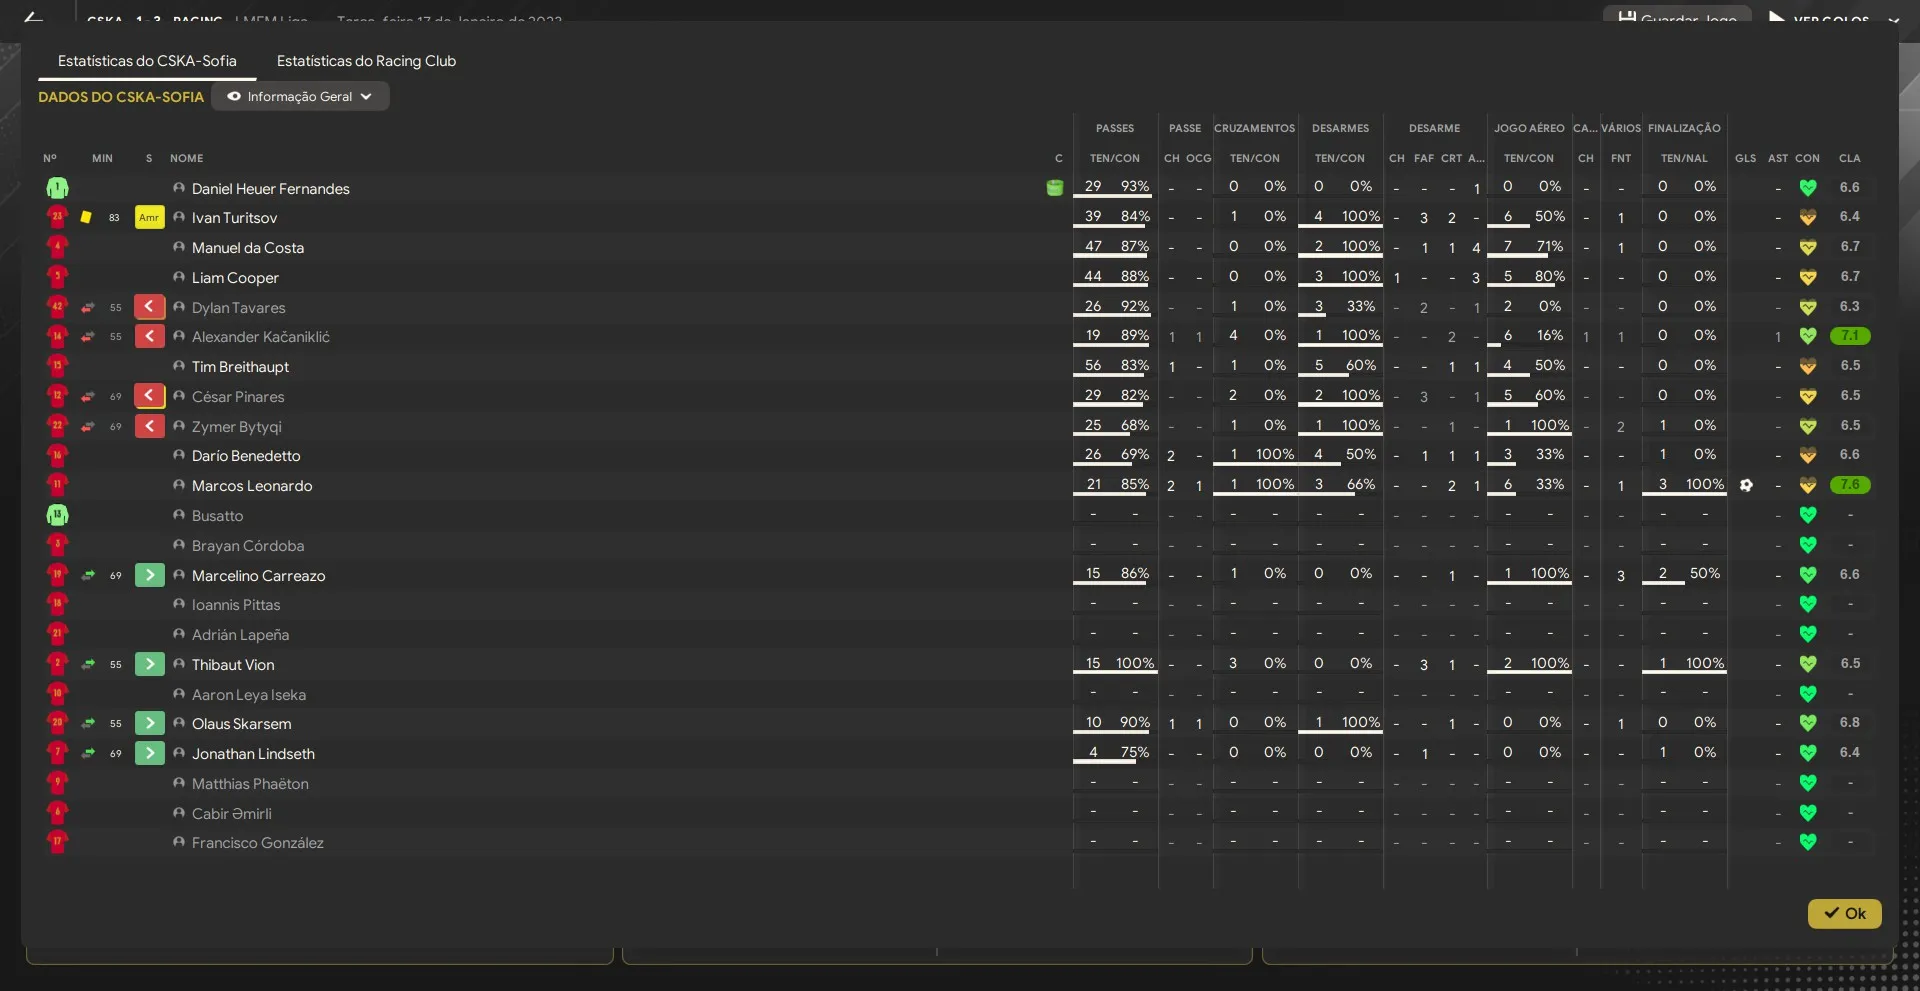Click César Pinares substituted-off arrow icon
Image resolution: width=1920 pixels, height=991 pixels.
pyautogui.click(x=149, y=396)
